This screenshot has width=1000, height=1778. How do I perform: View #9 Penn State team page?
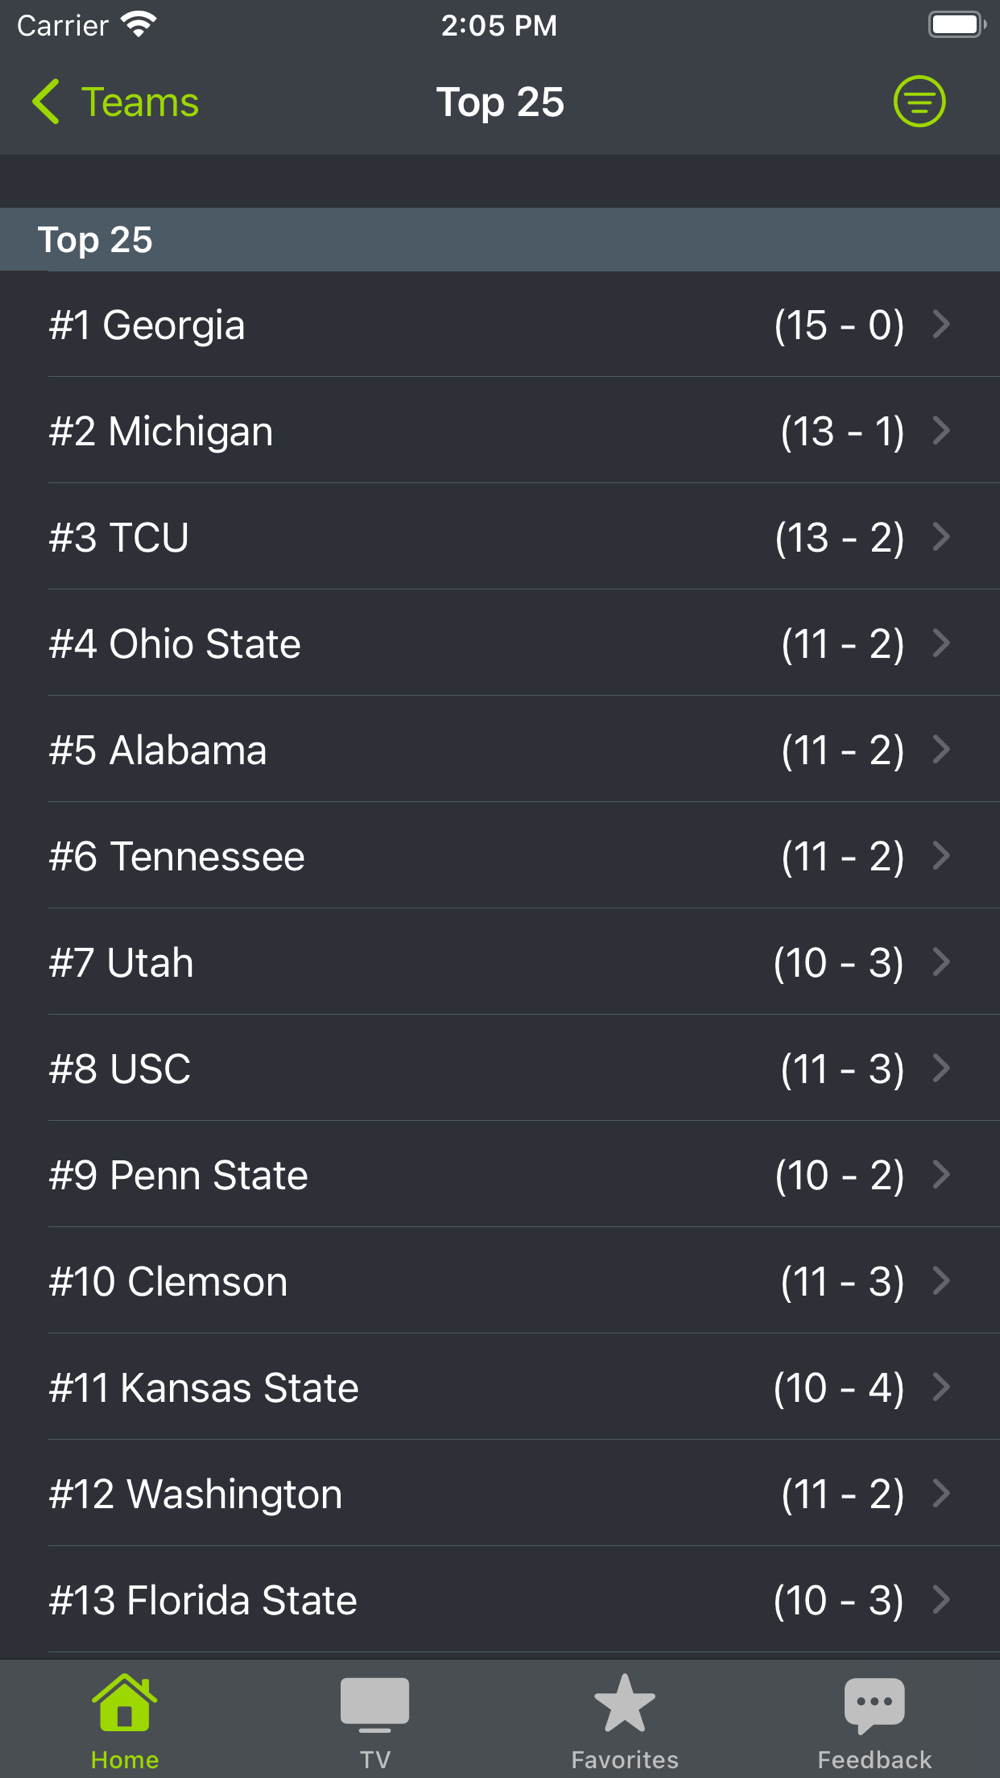coord(178,1175)
